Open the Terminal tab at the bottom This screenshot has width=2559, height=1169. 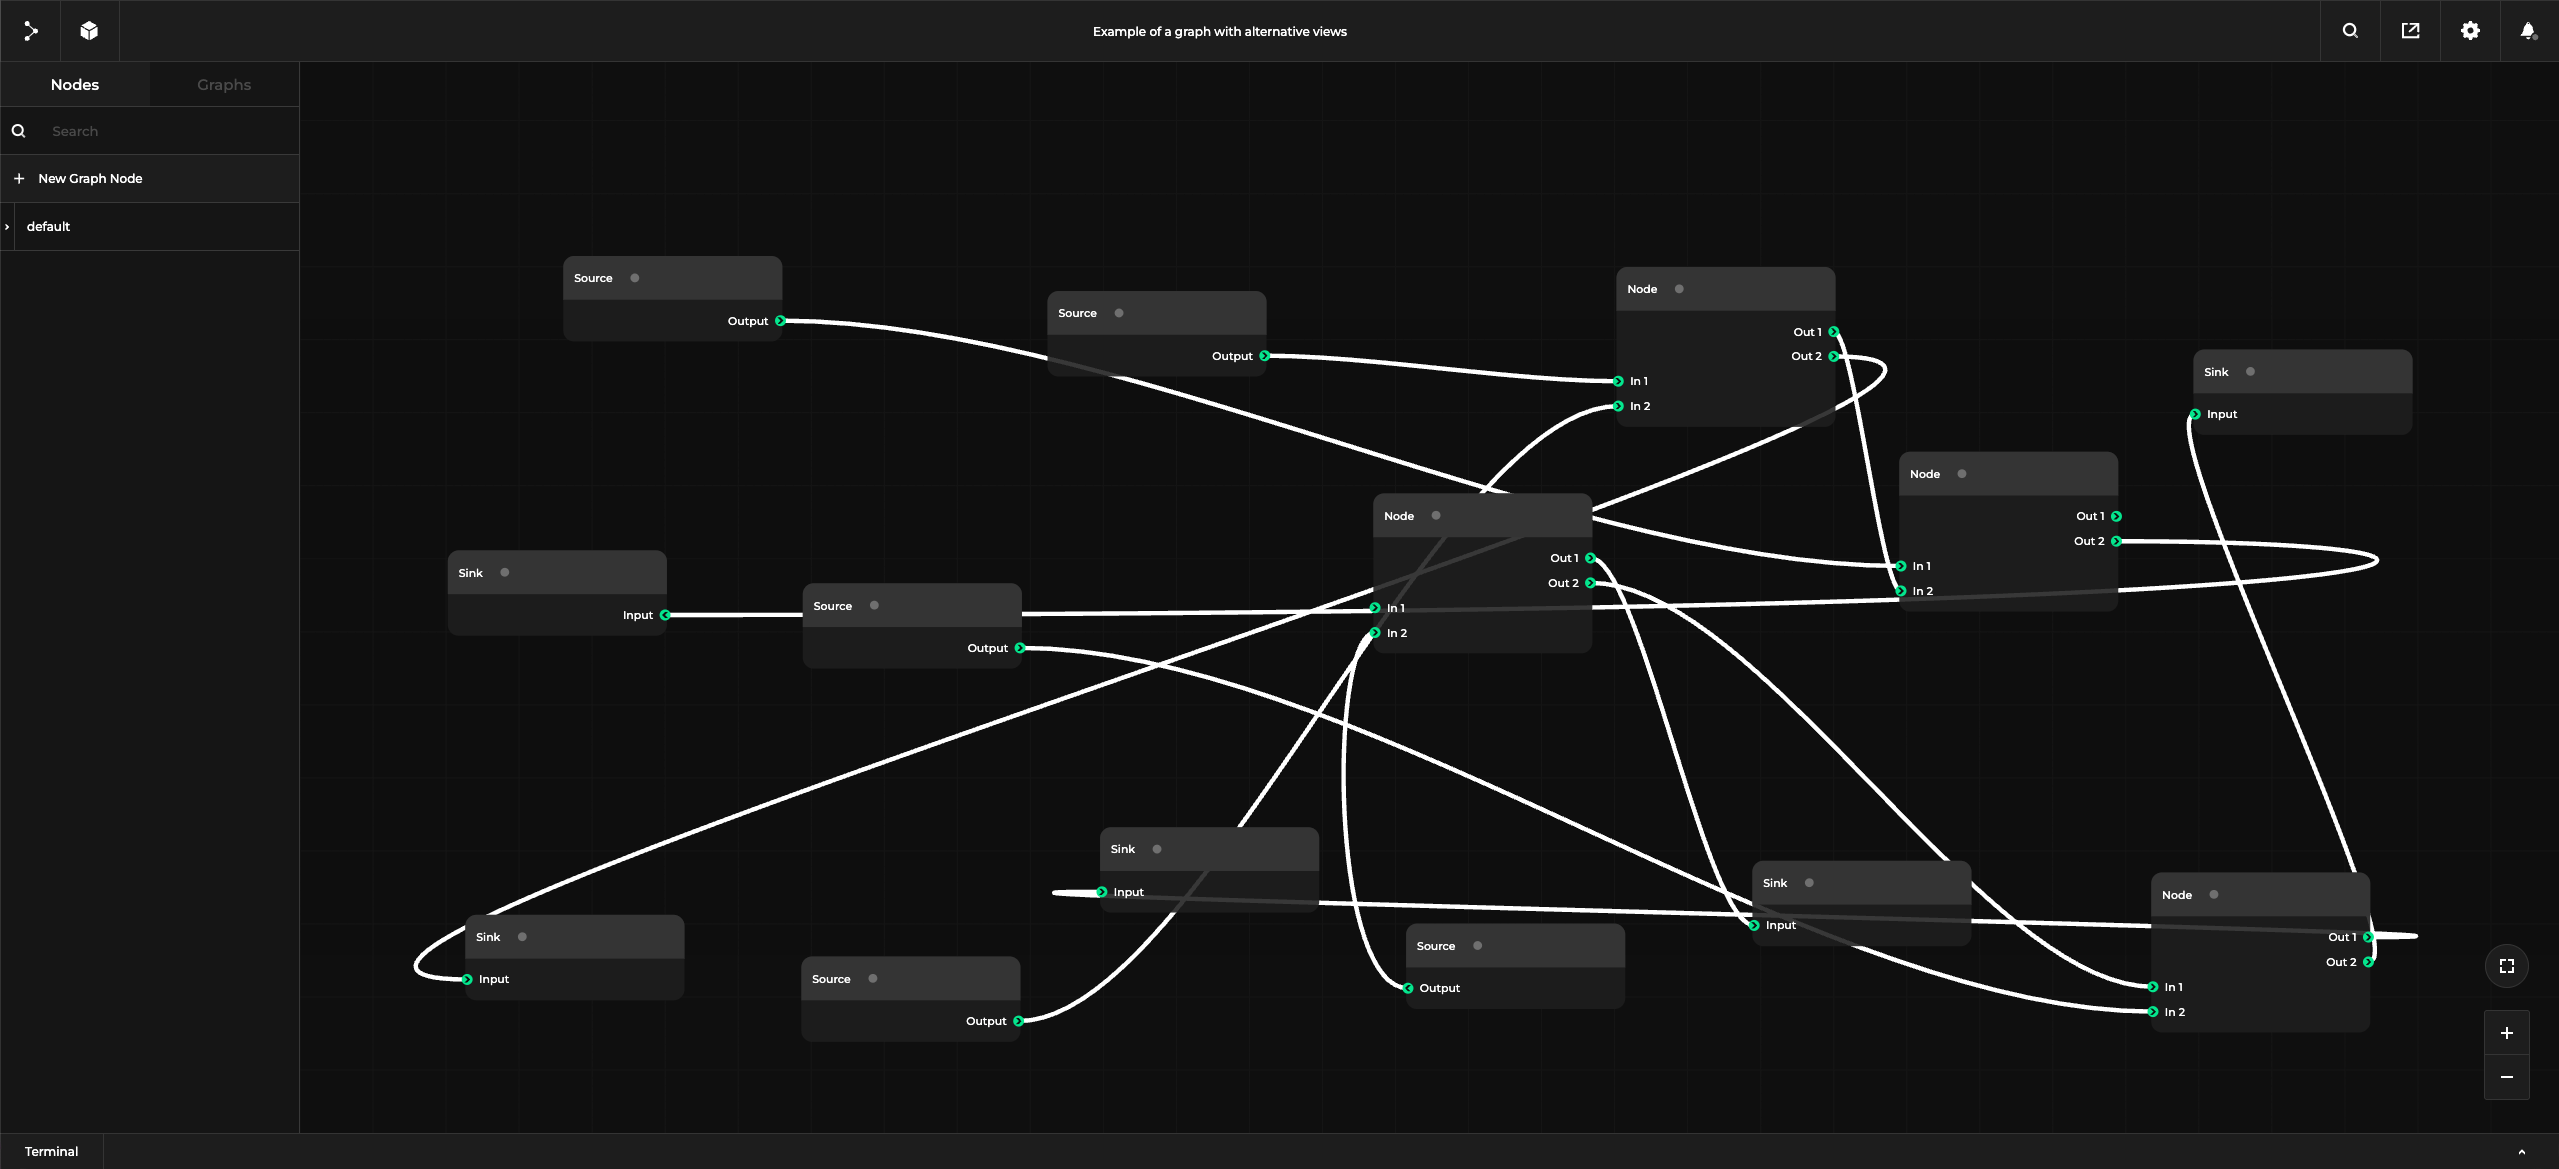51,1152
